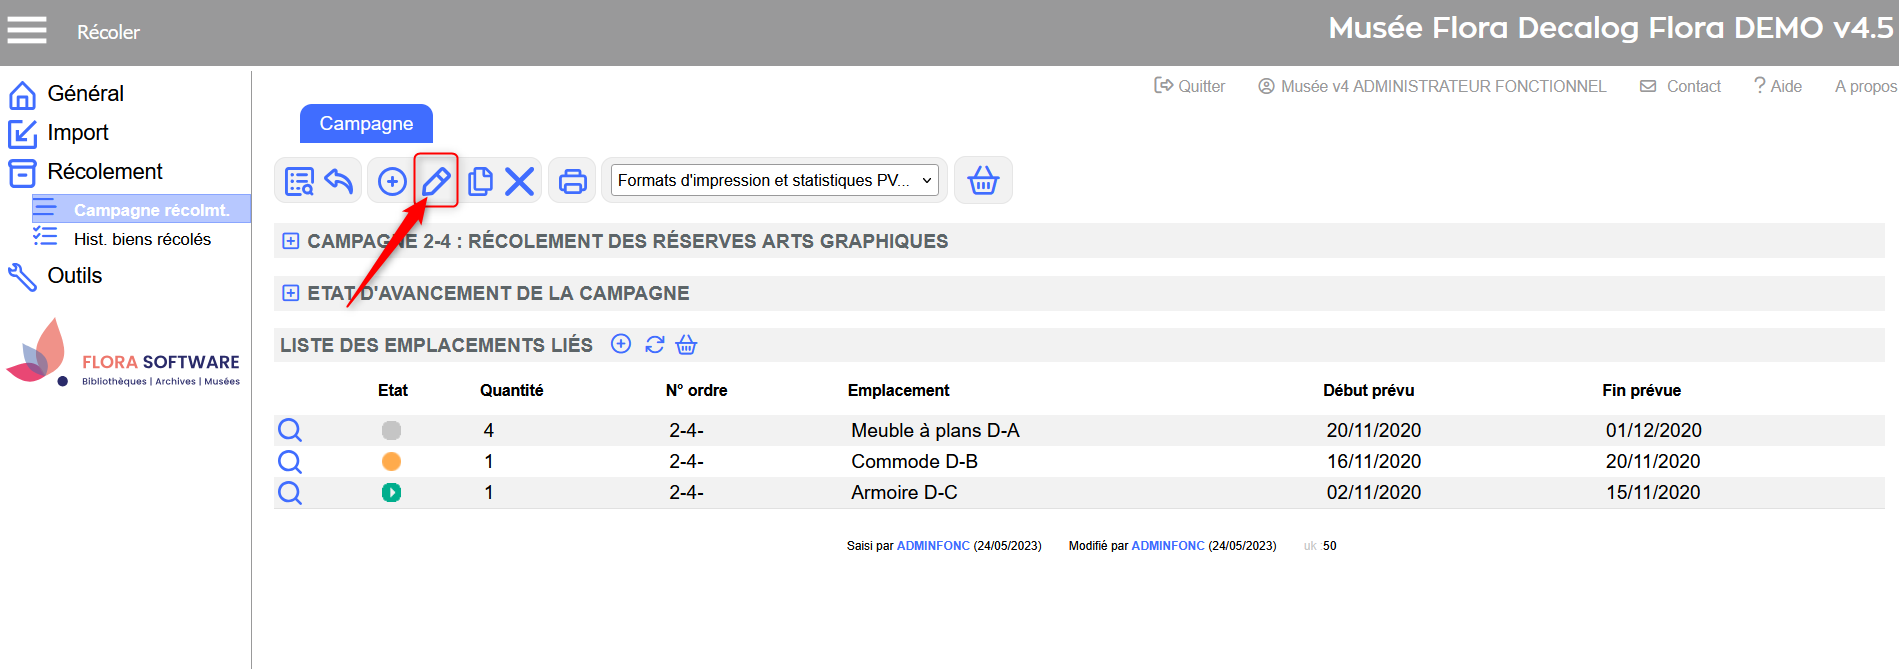Click the add new campaign plus icon

[392, 181]
